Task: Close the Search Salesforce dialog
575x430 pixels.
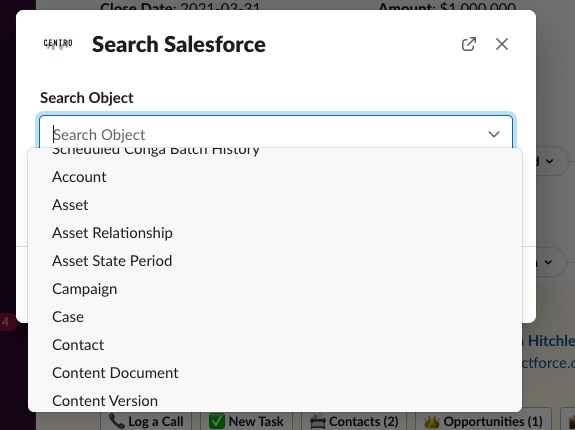Action: (502, 44)
